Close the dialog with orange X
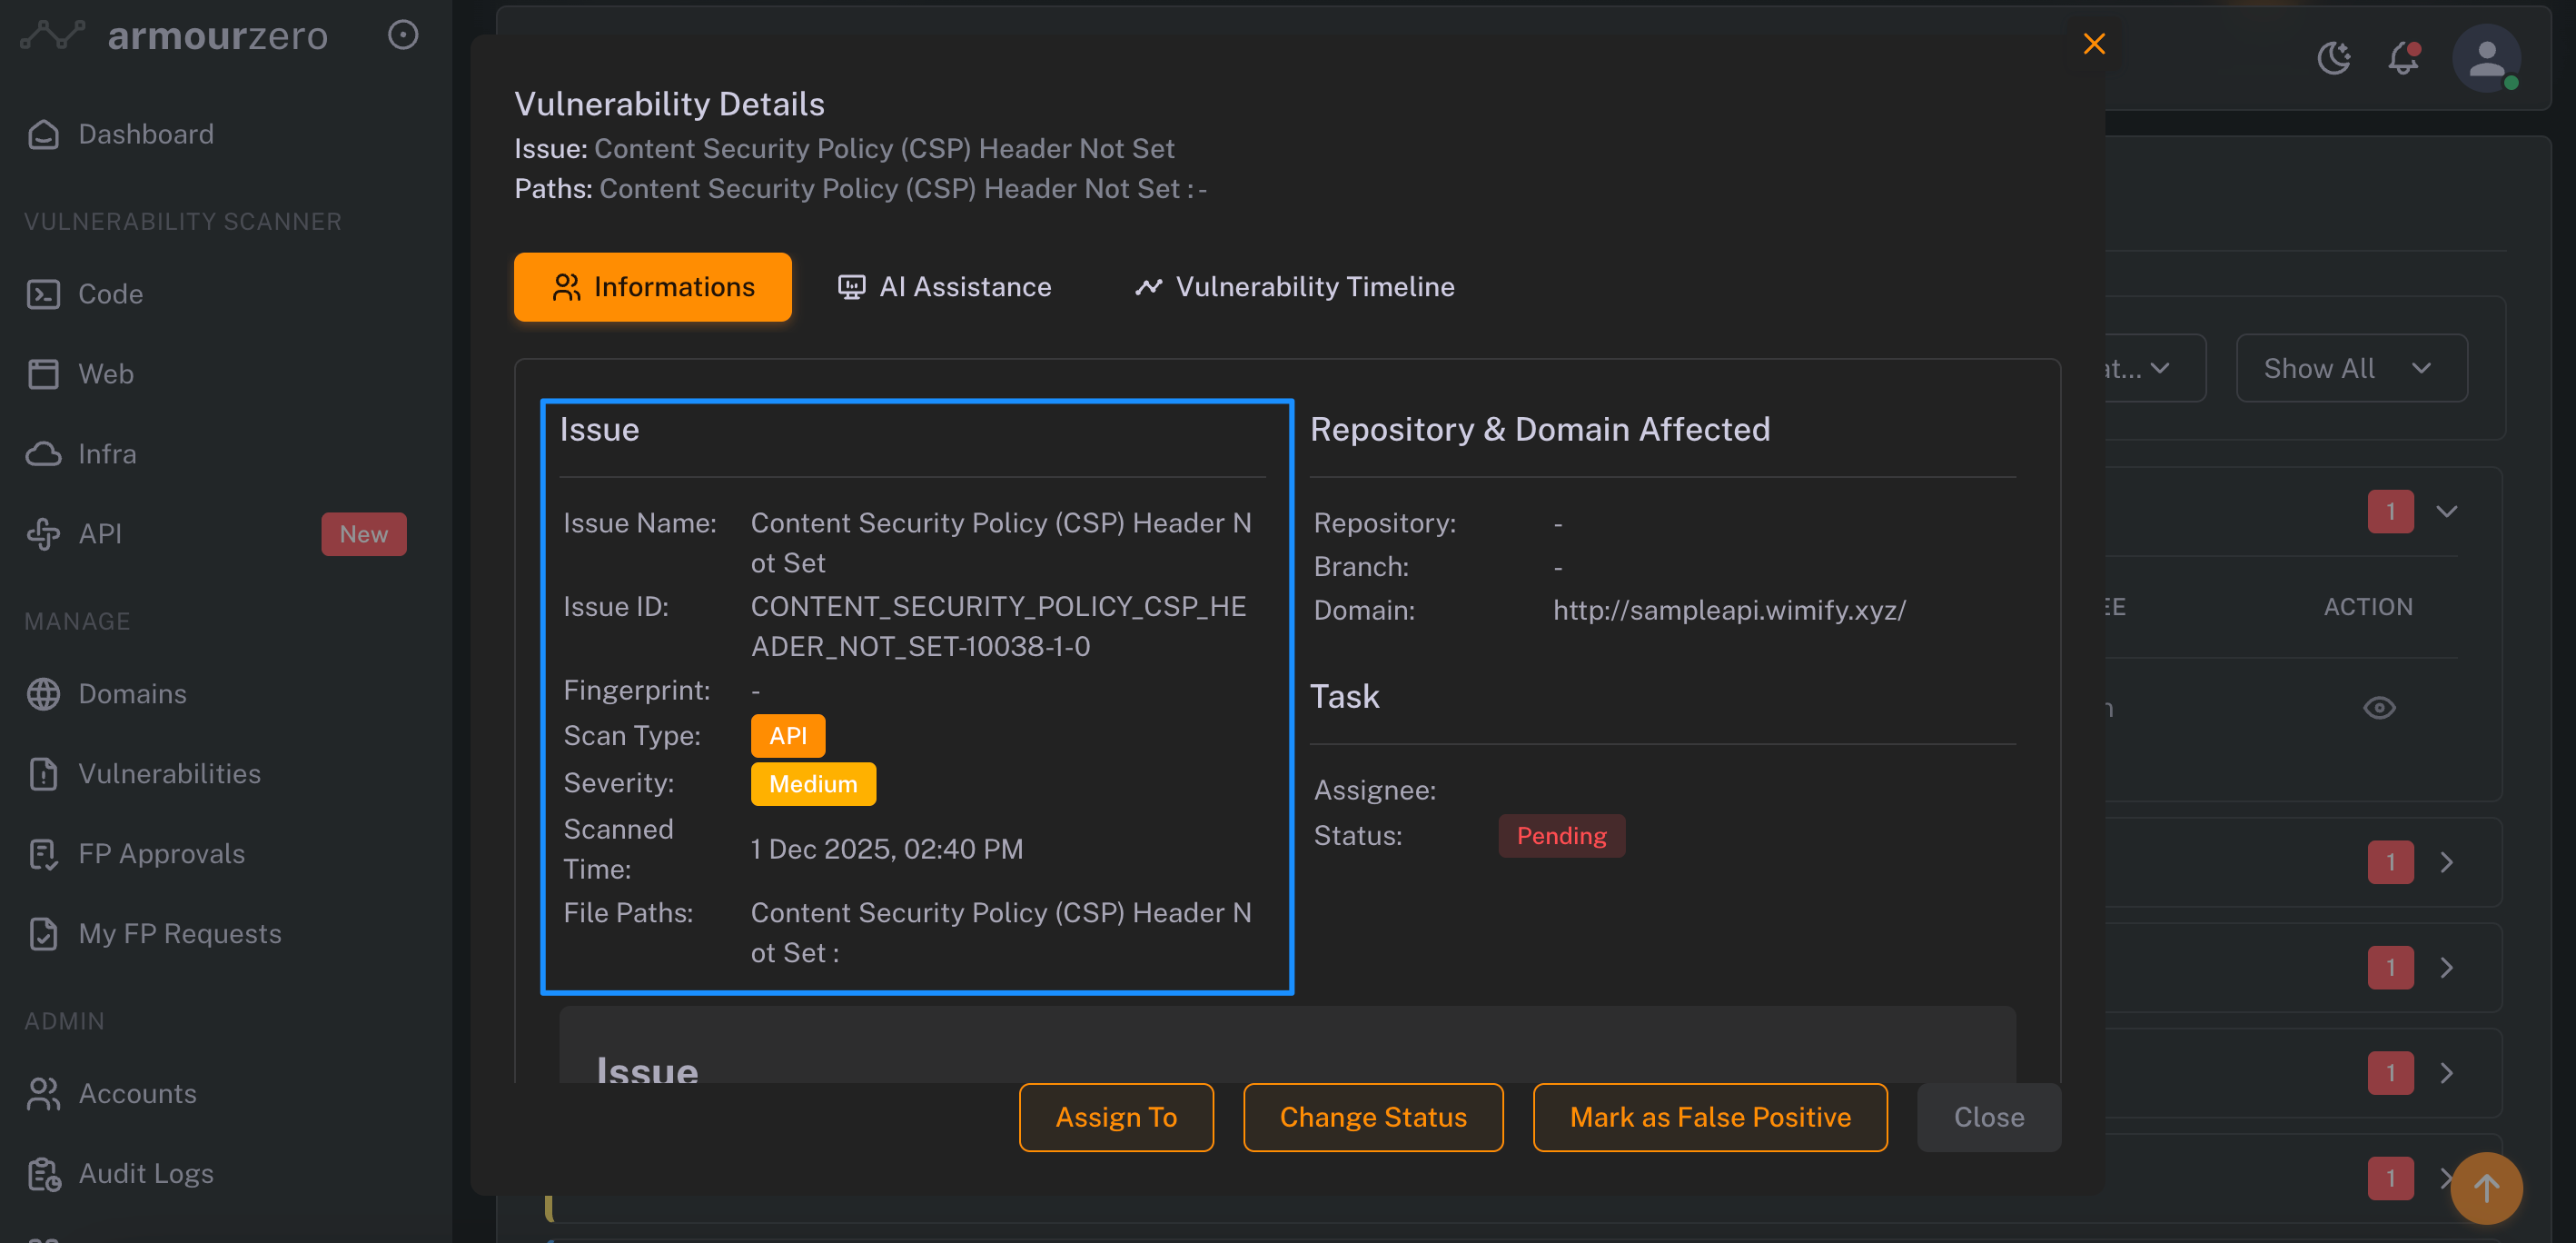Viewport: 2576px width, 1243px height. [2094, 44]
